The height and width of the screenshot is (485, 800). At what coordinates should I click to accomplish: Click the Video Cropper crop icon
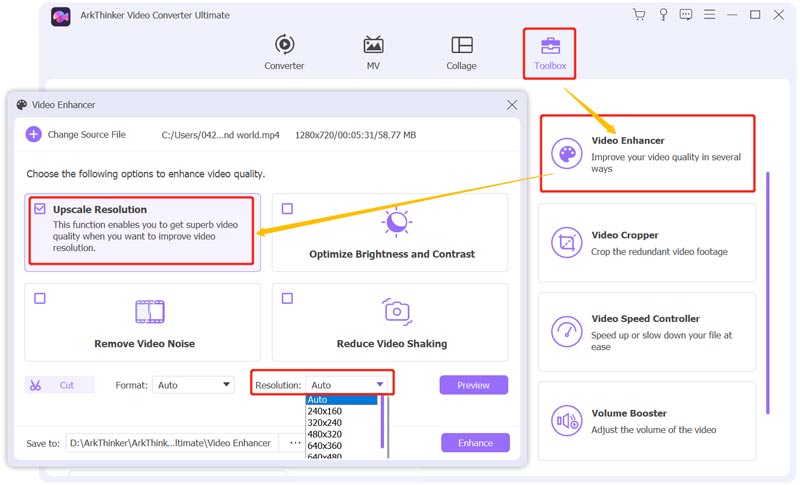coord(566,243)
